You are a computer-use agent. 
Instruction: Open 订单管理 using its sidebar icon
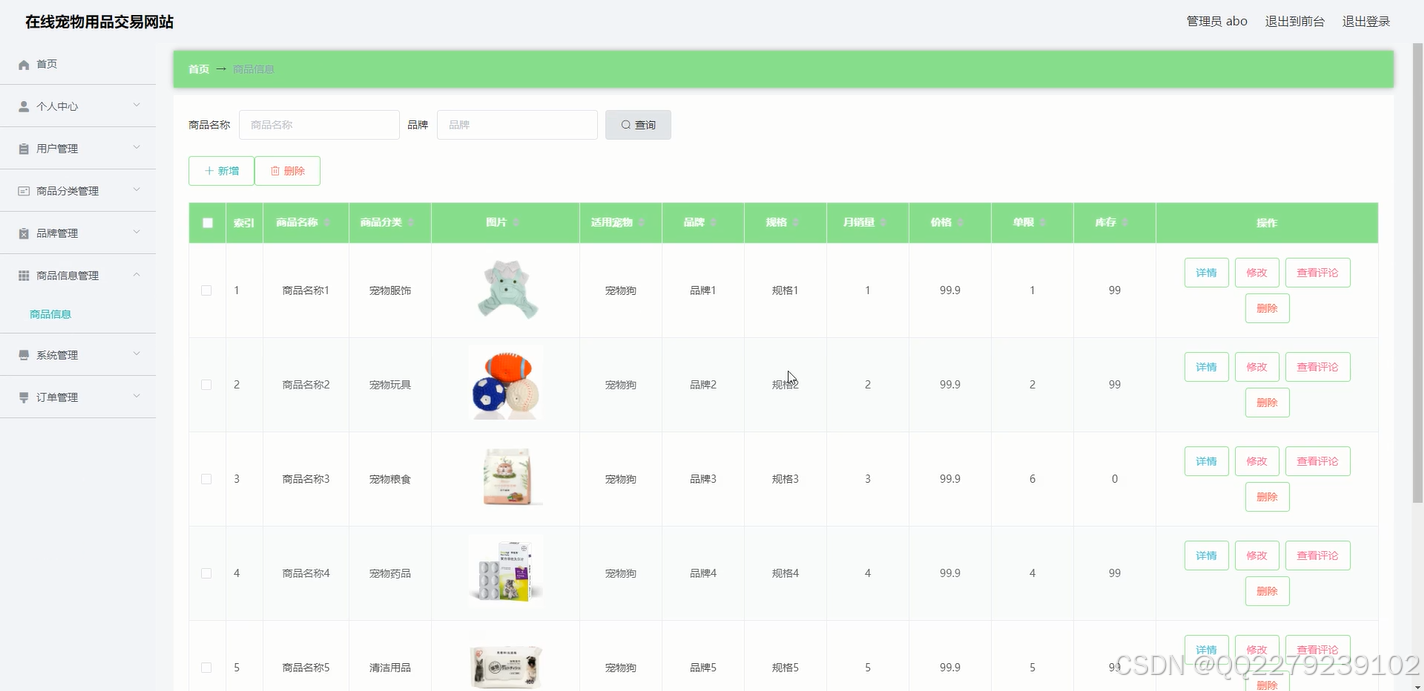click(22, 397)
